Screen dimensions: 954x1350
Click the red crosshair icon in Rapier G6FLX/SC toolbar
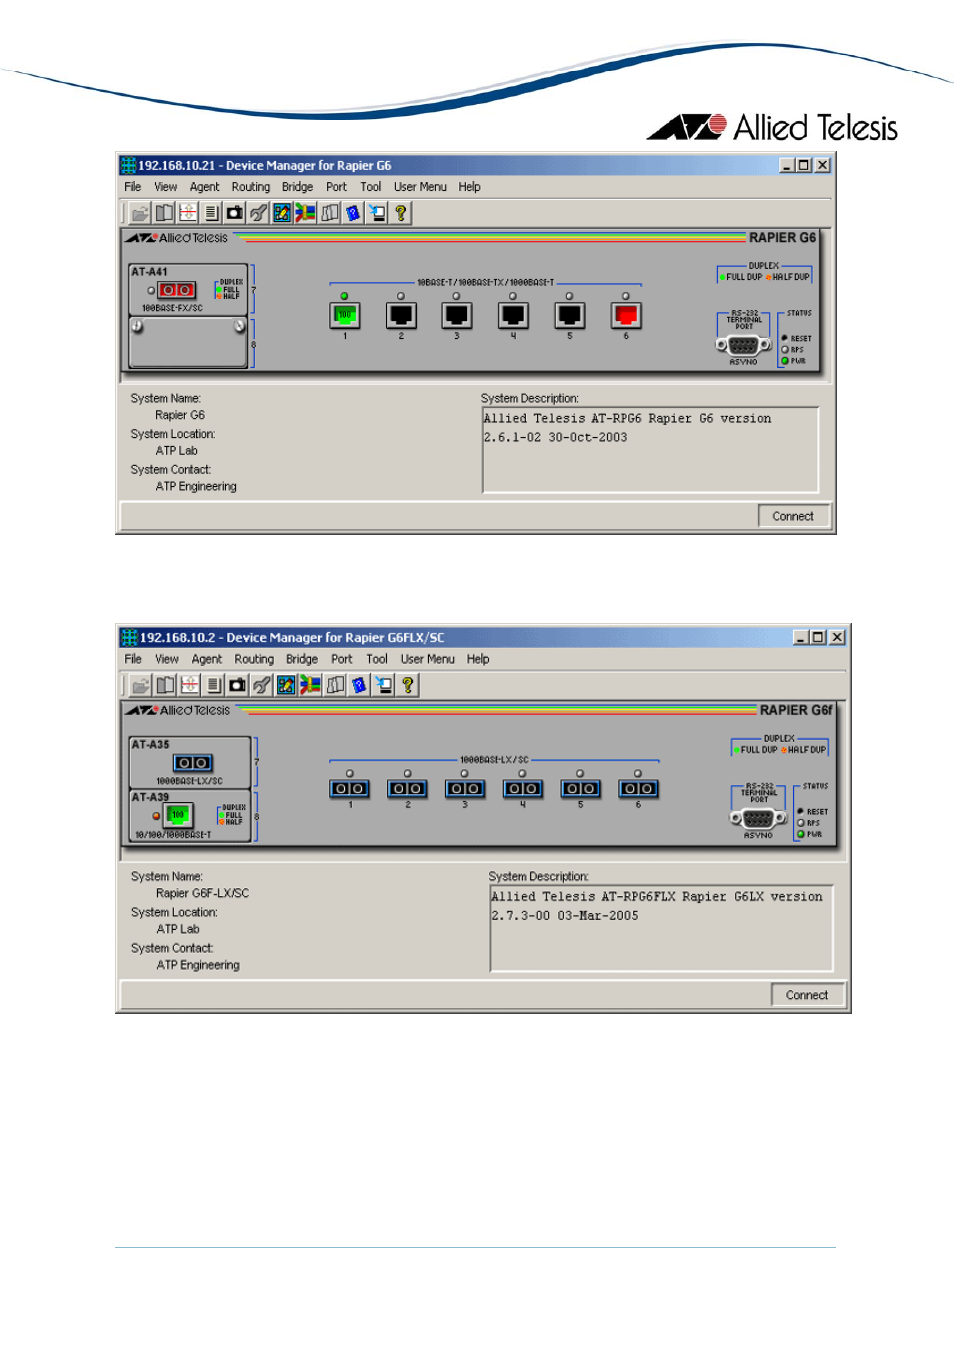pos(189,685)
